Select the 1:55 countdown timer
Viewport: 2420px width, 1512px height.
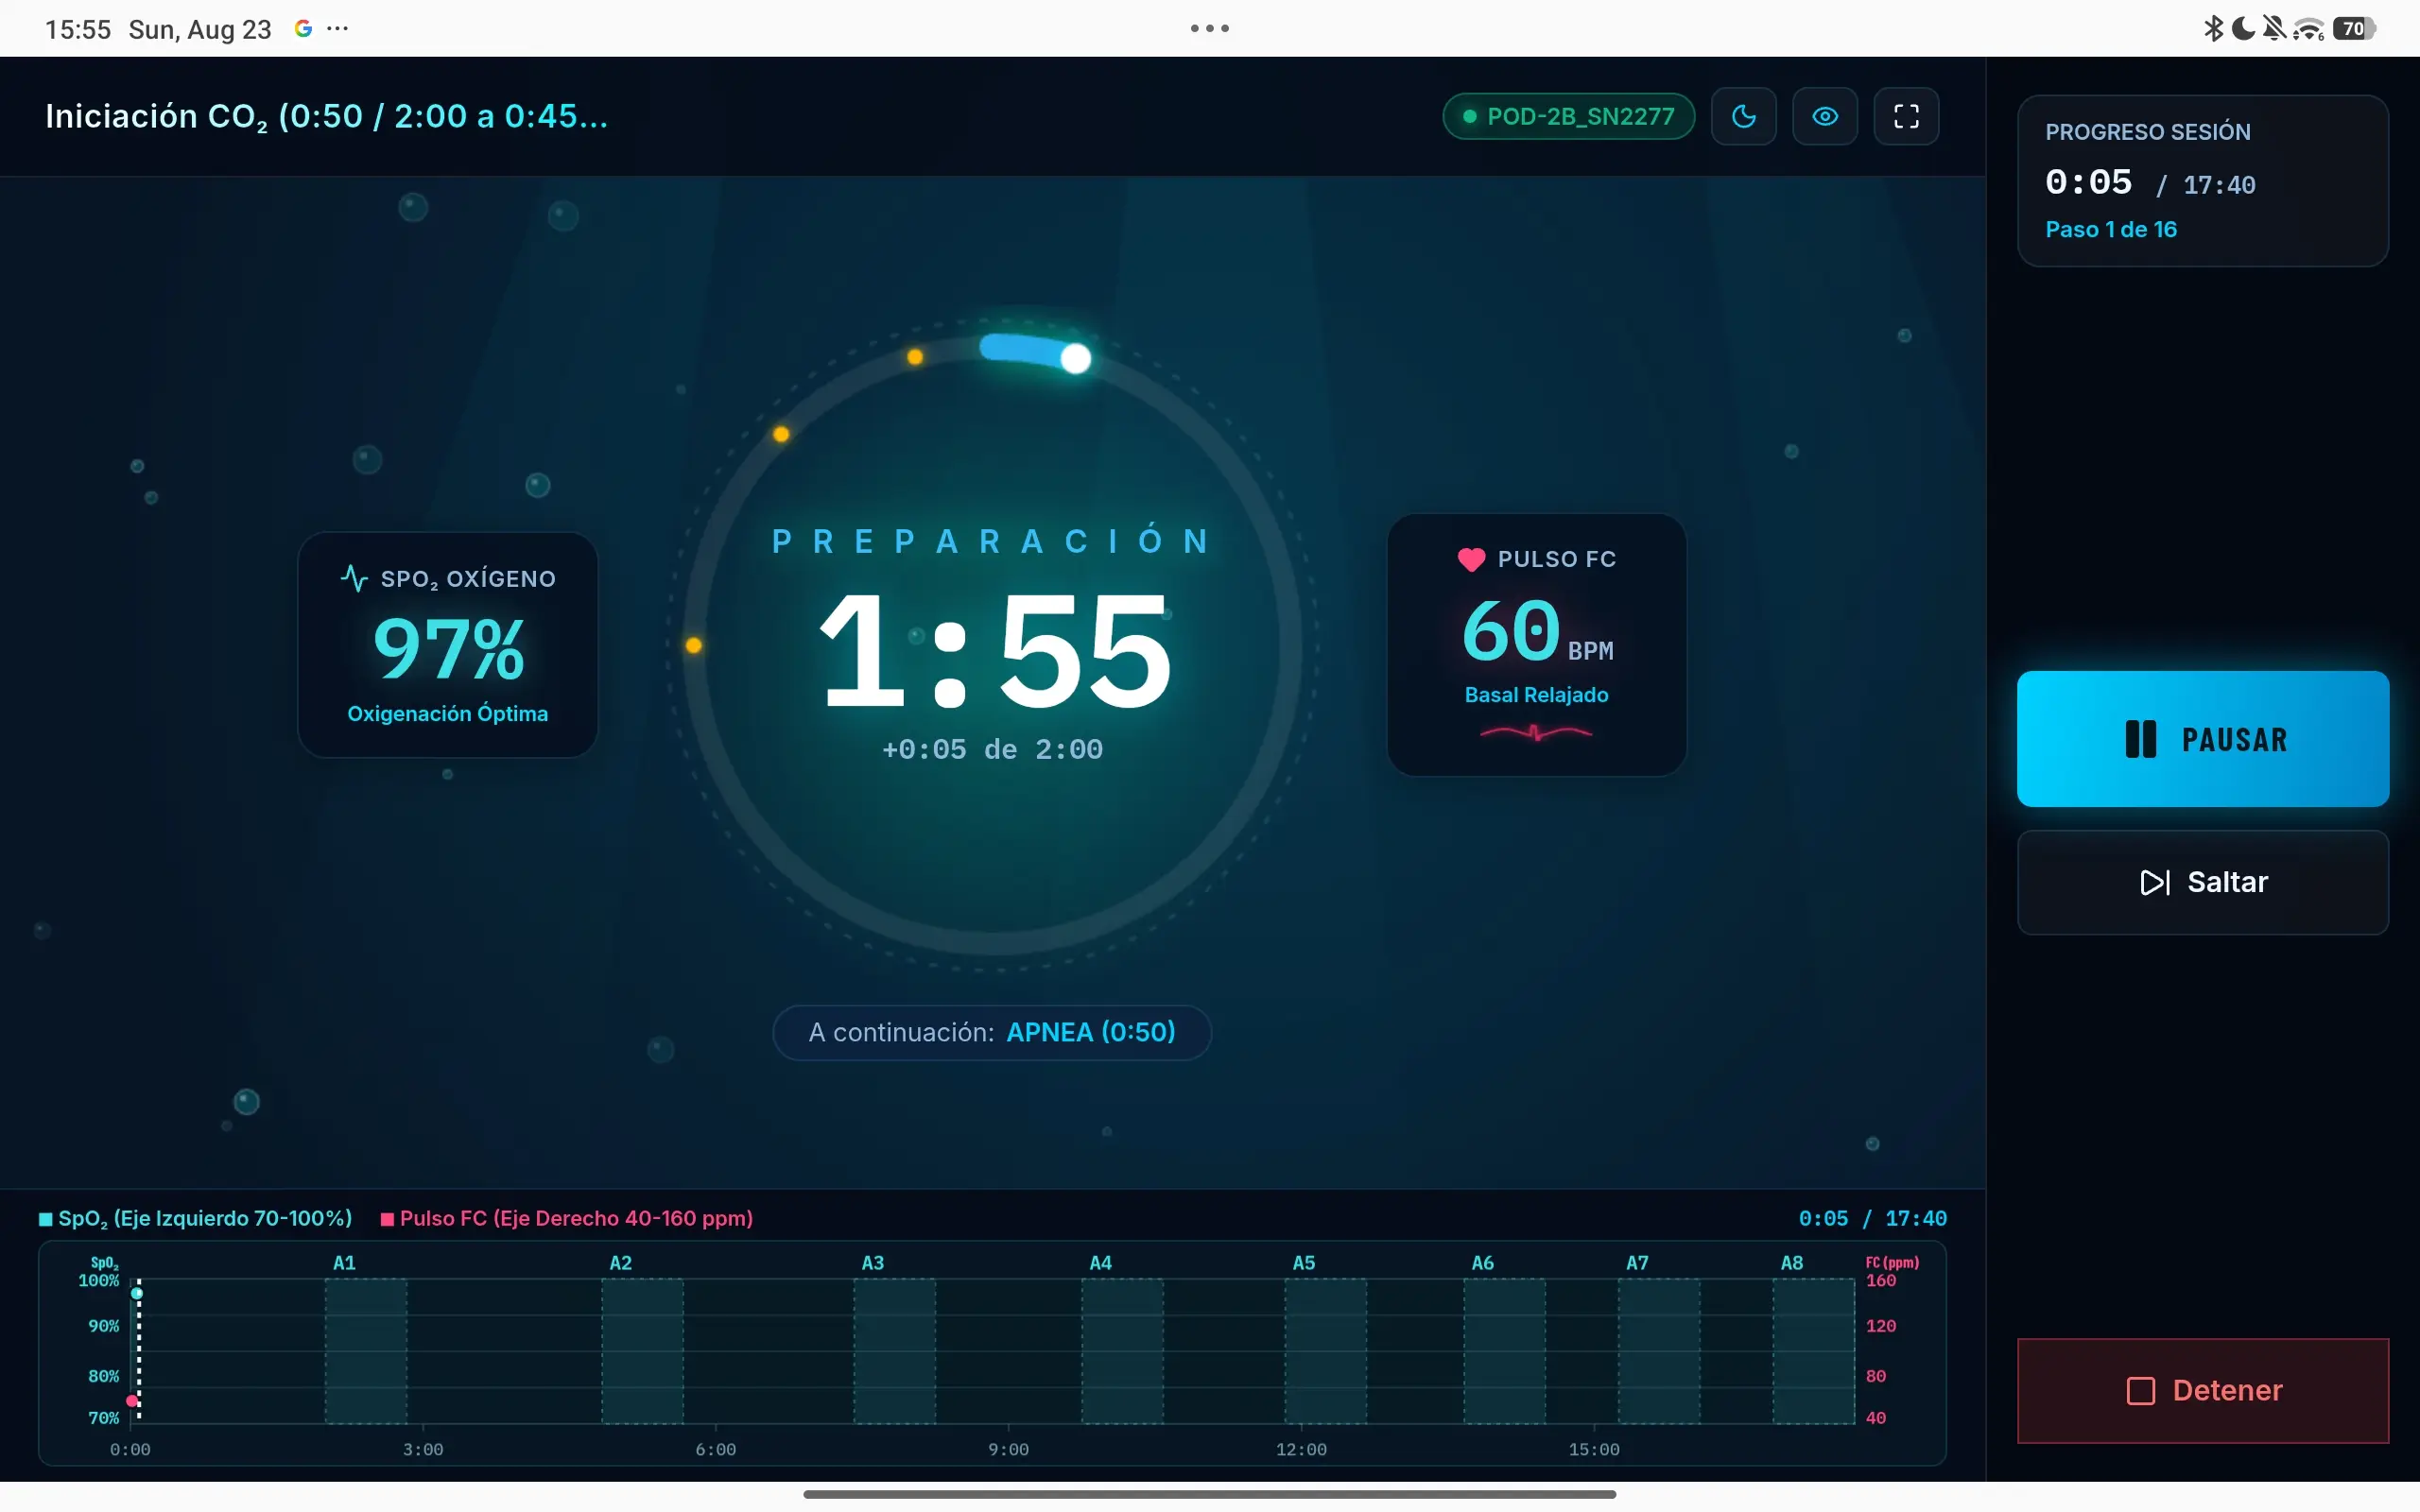[x=994, y=650]
